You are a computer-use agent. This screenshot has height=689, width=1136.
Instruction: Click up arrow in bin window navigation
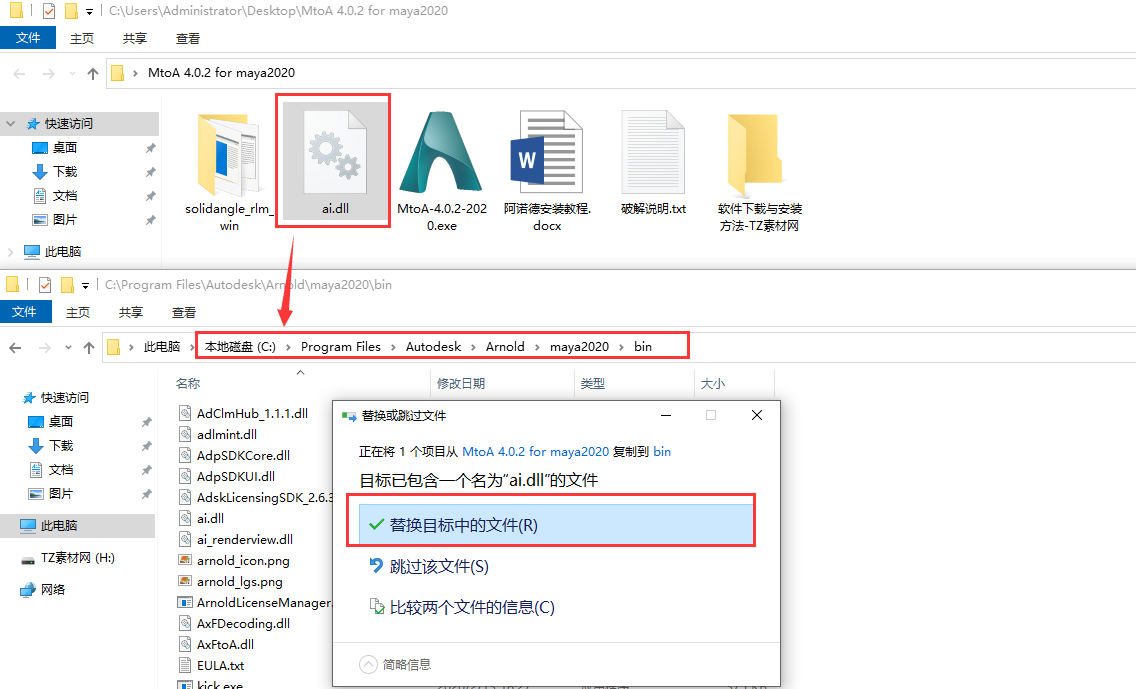point(89,348)
